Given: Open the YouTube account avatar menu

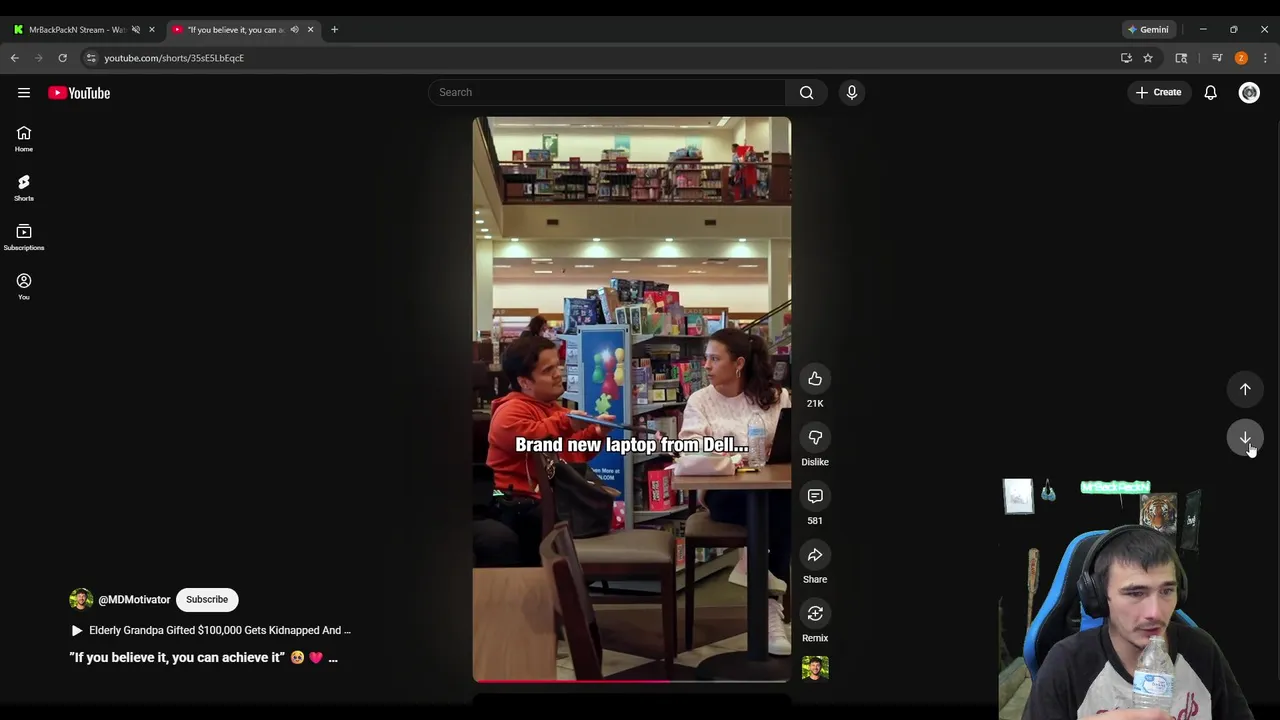Looking at the screenshot, I should click(1249, 92).
